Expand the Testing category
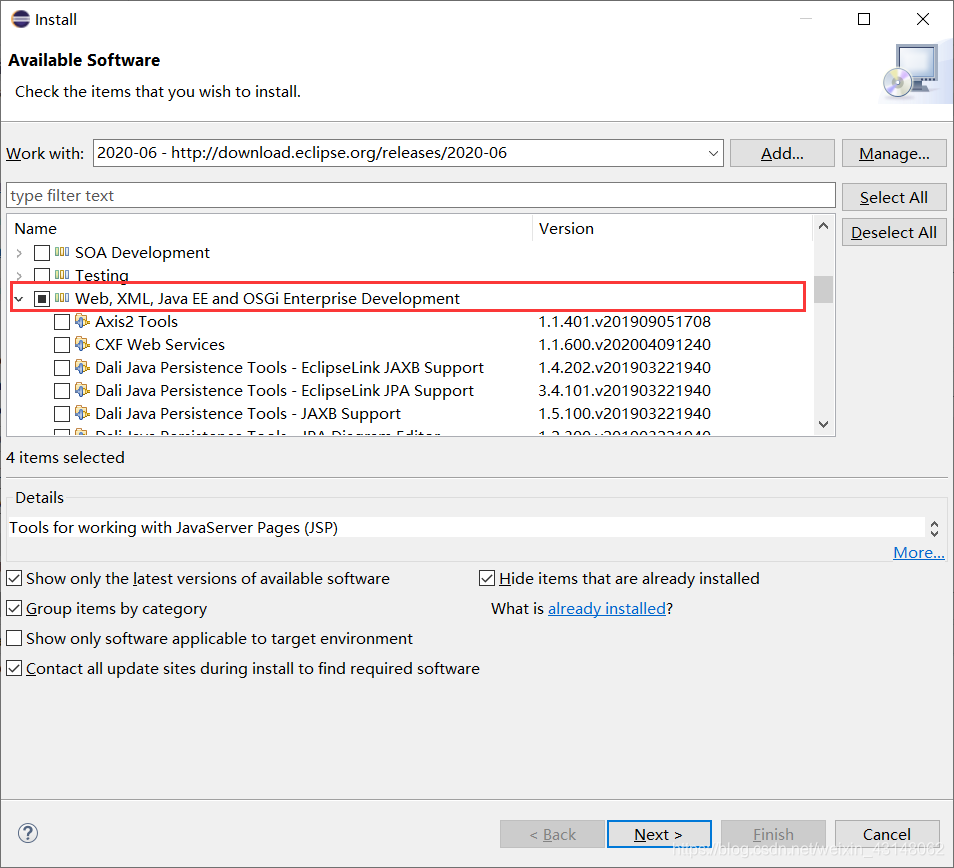 19,276
